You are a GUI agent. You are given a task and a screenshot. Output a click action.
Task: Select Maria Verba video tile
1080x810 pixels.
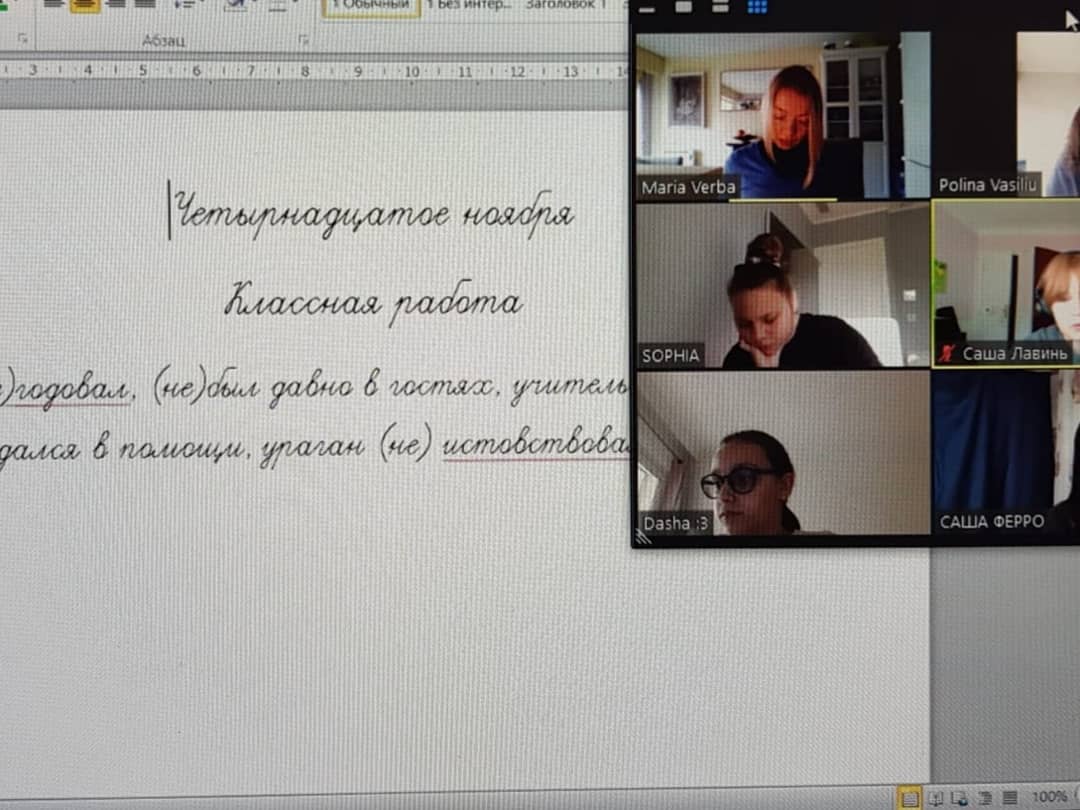click(783, 115)
